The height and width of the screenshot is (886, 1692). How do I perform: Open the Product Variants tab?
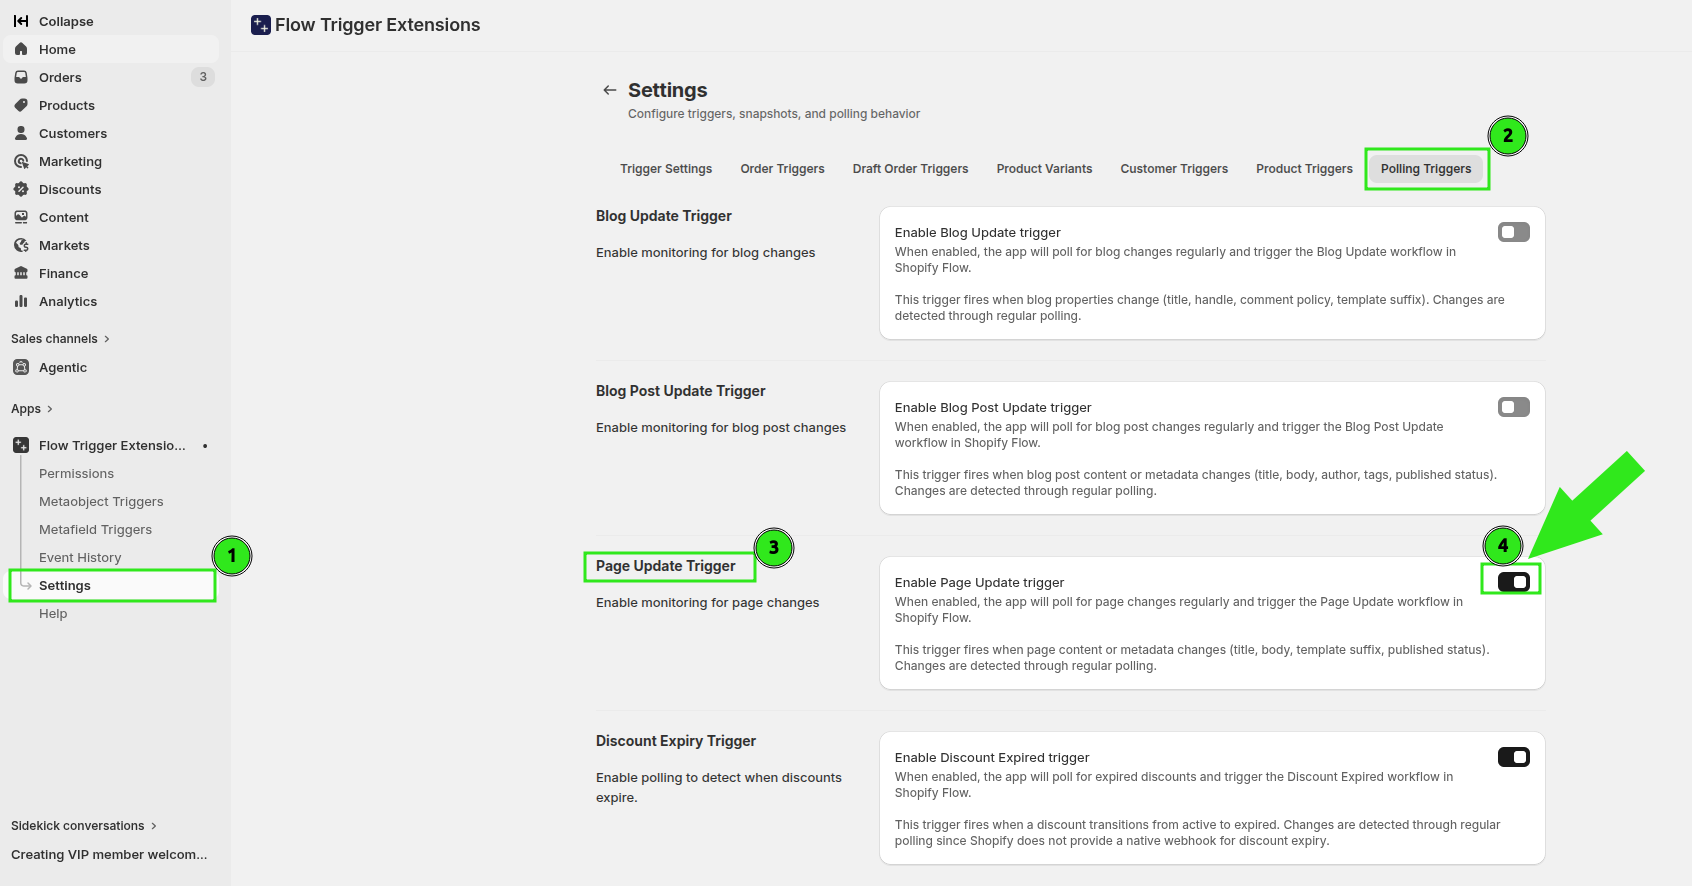1044,169
